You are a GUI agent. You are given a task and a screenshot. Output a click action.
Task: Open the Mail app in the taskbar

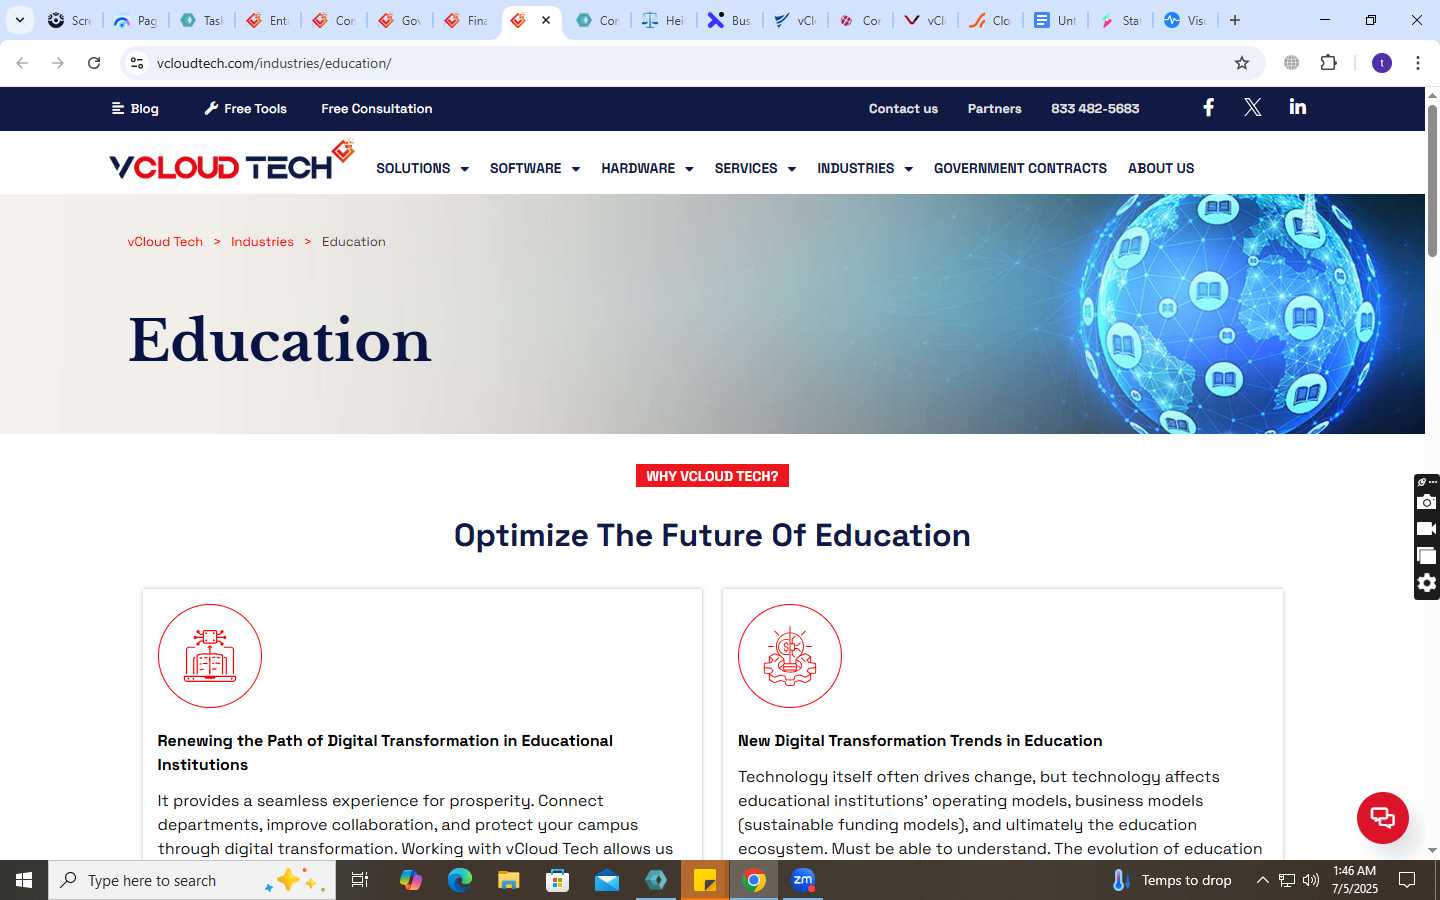pyautogui.click(x=607, y=880)
